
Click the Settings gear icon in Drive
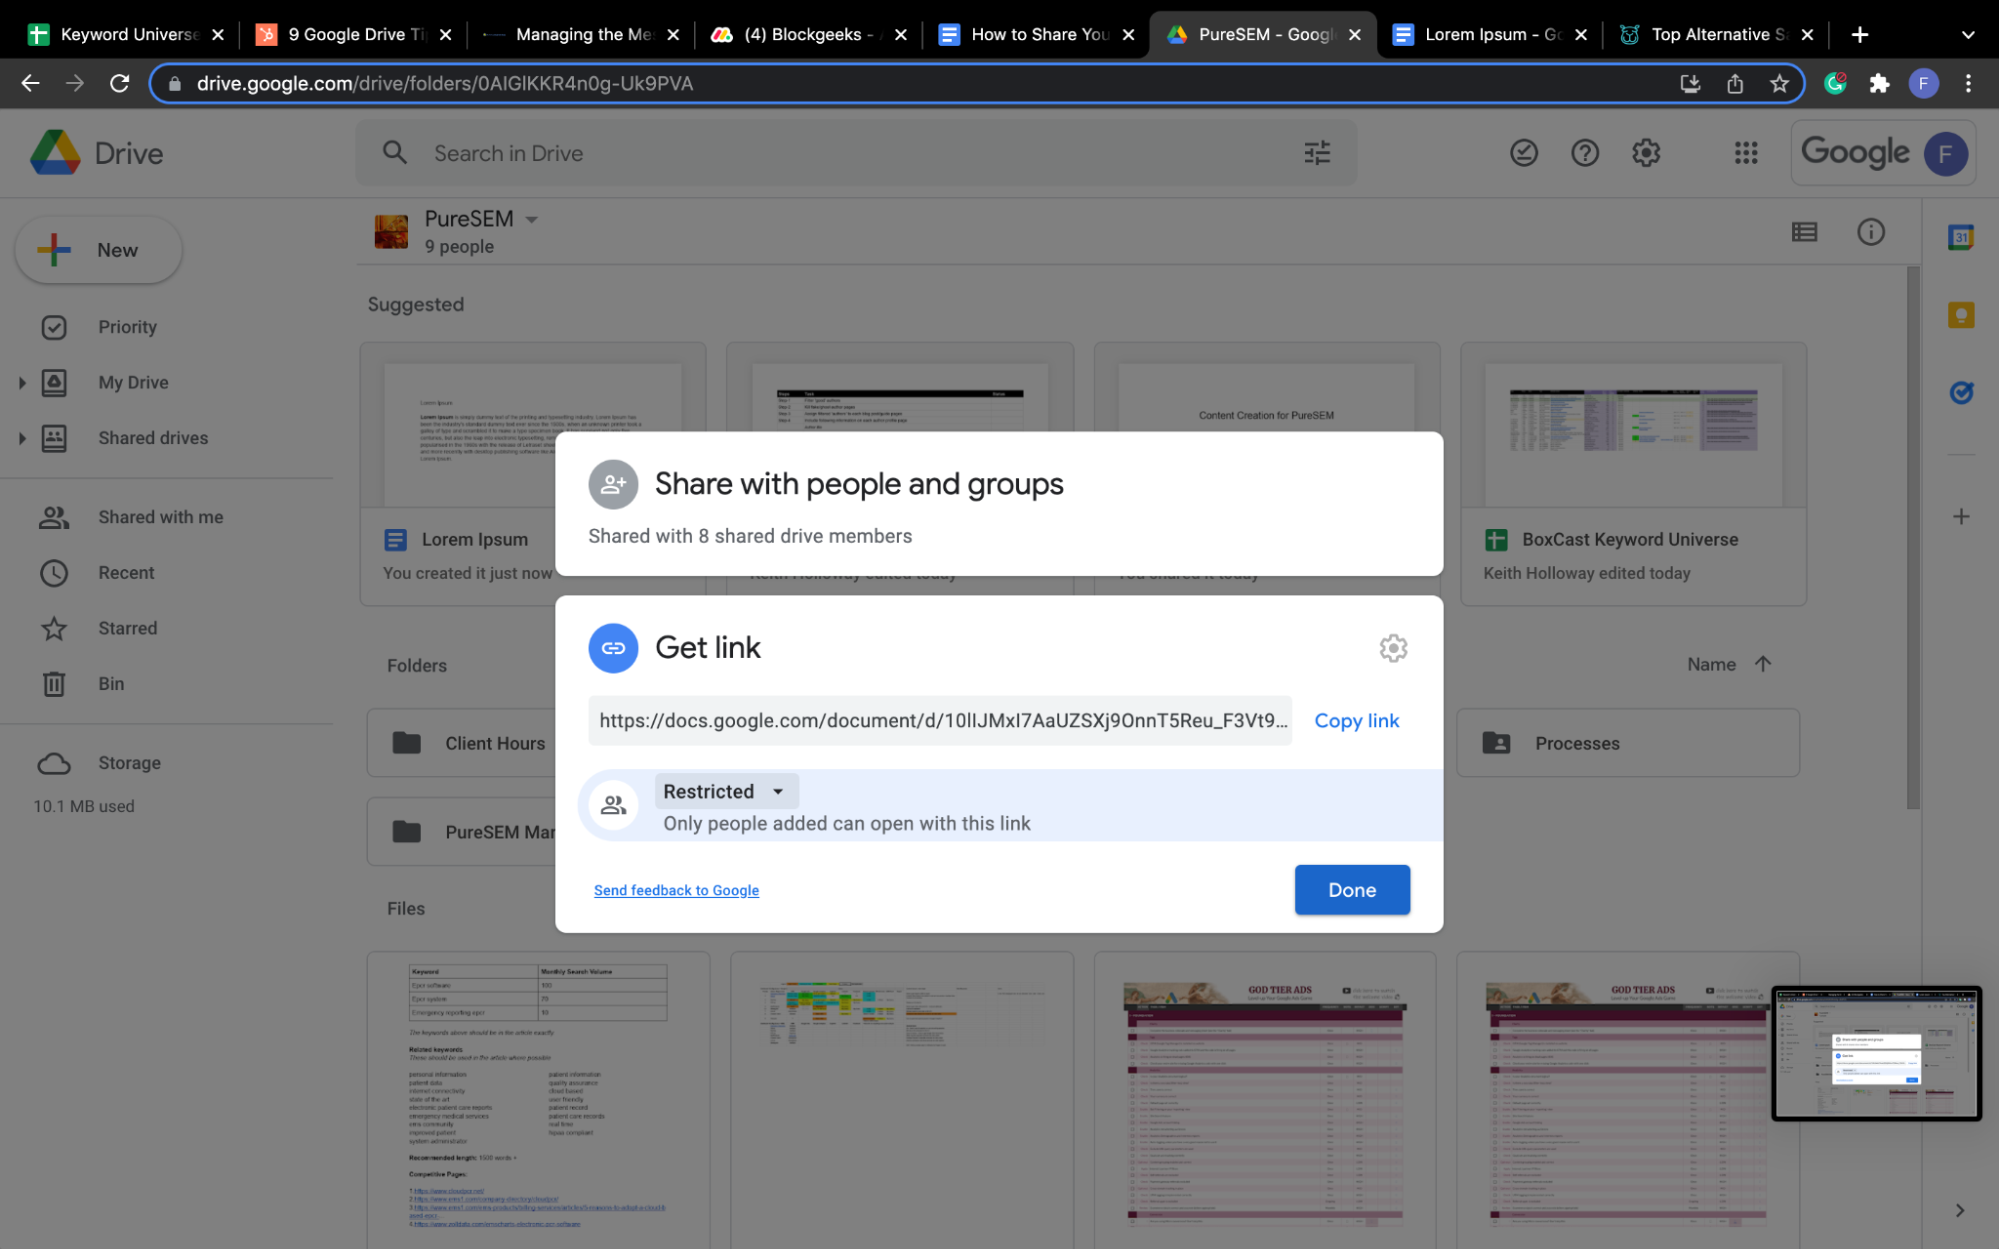click(x=1646, y=153)
